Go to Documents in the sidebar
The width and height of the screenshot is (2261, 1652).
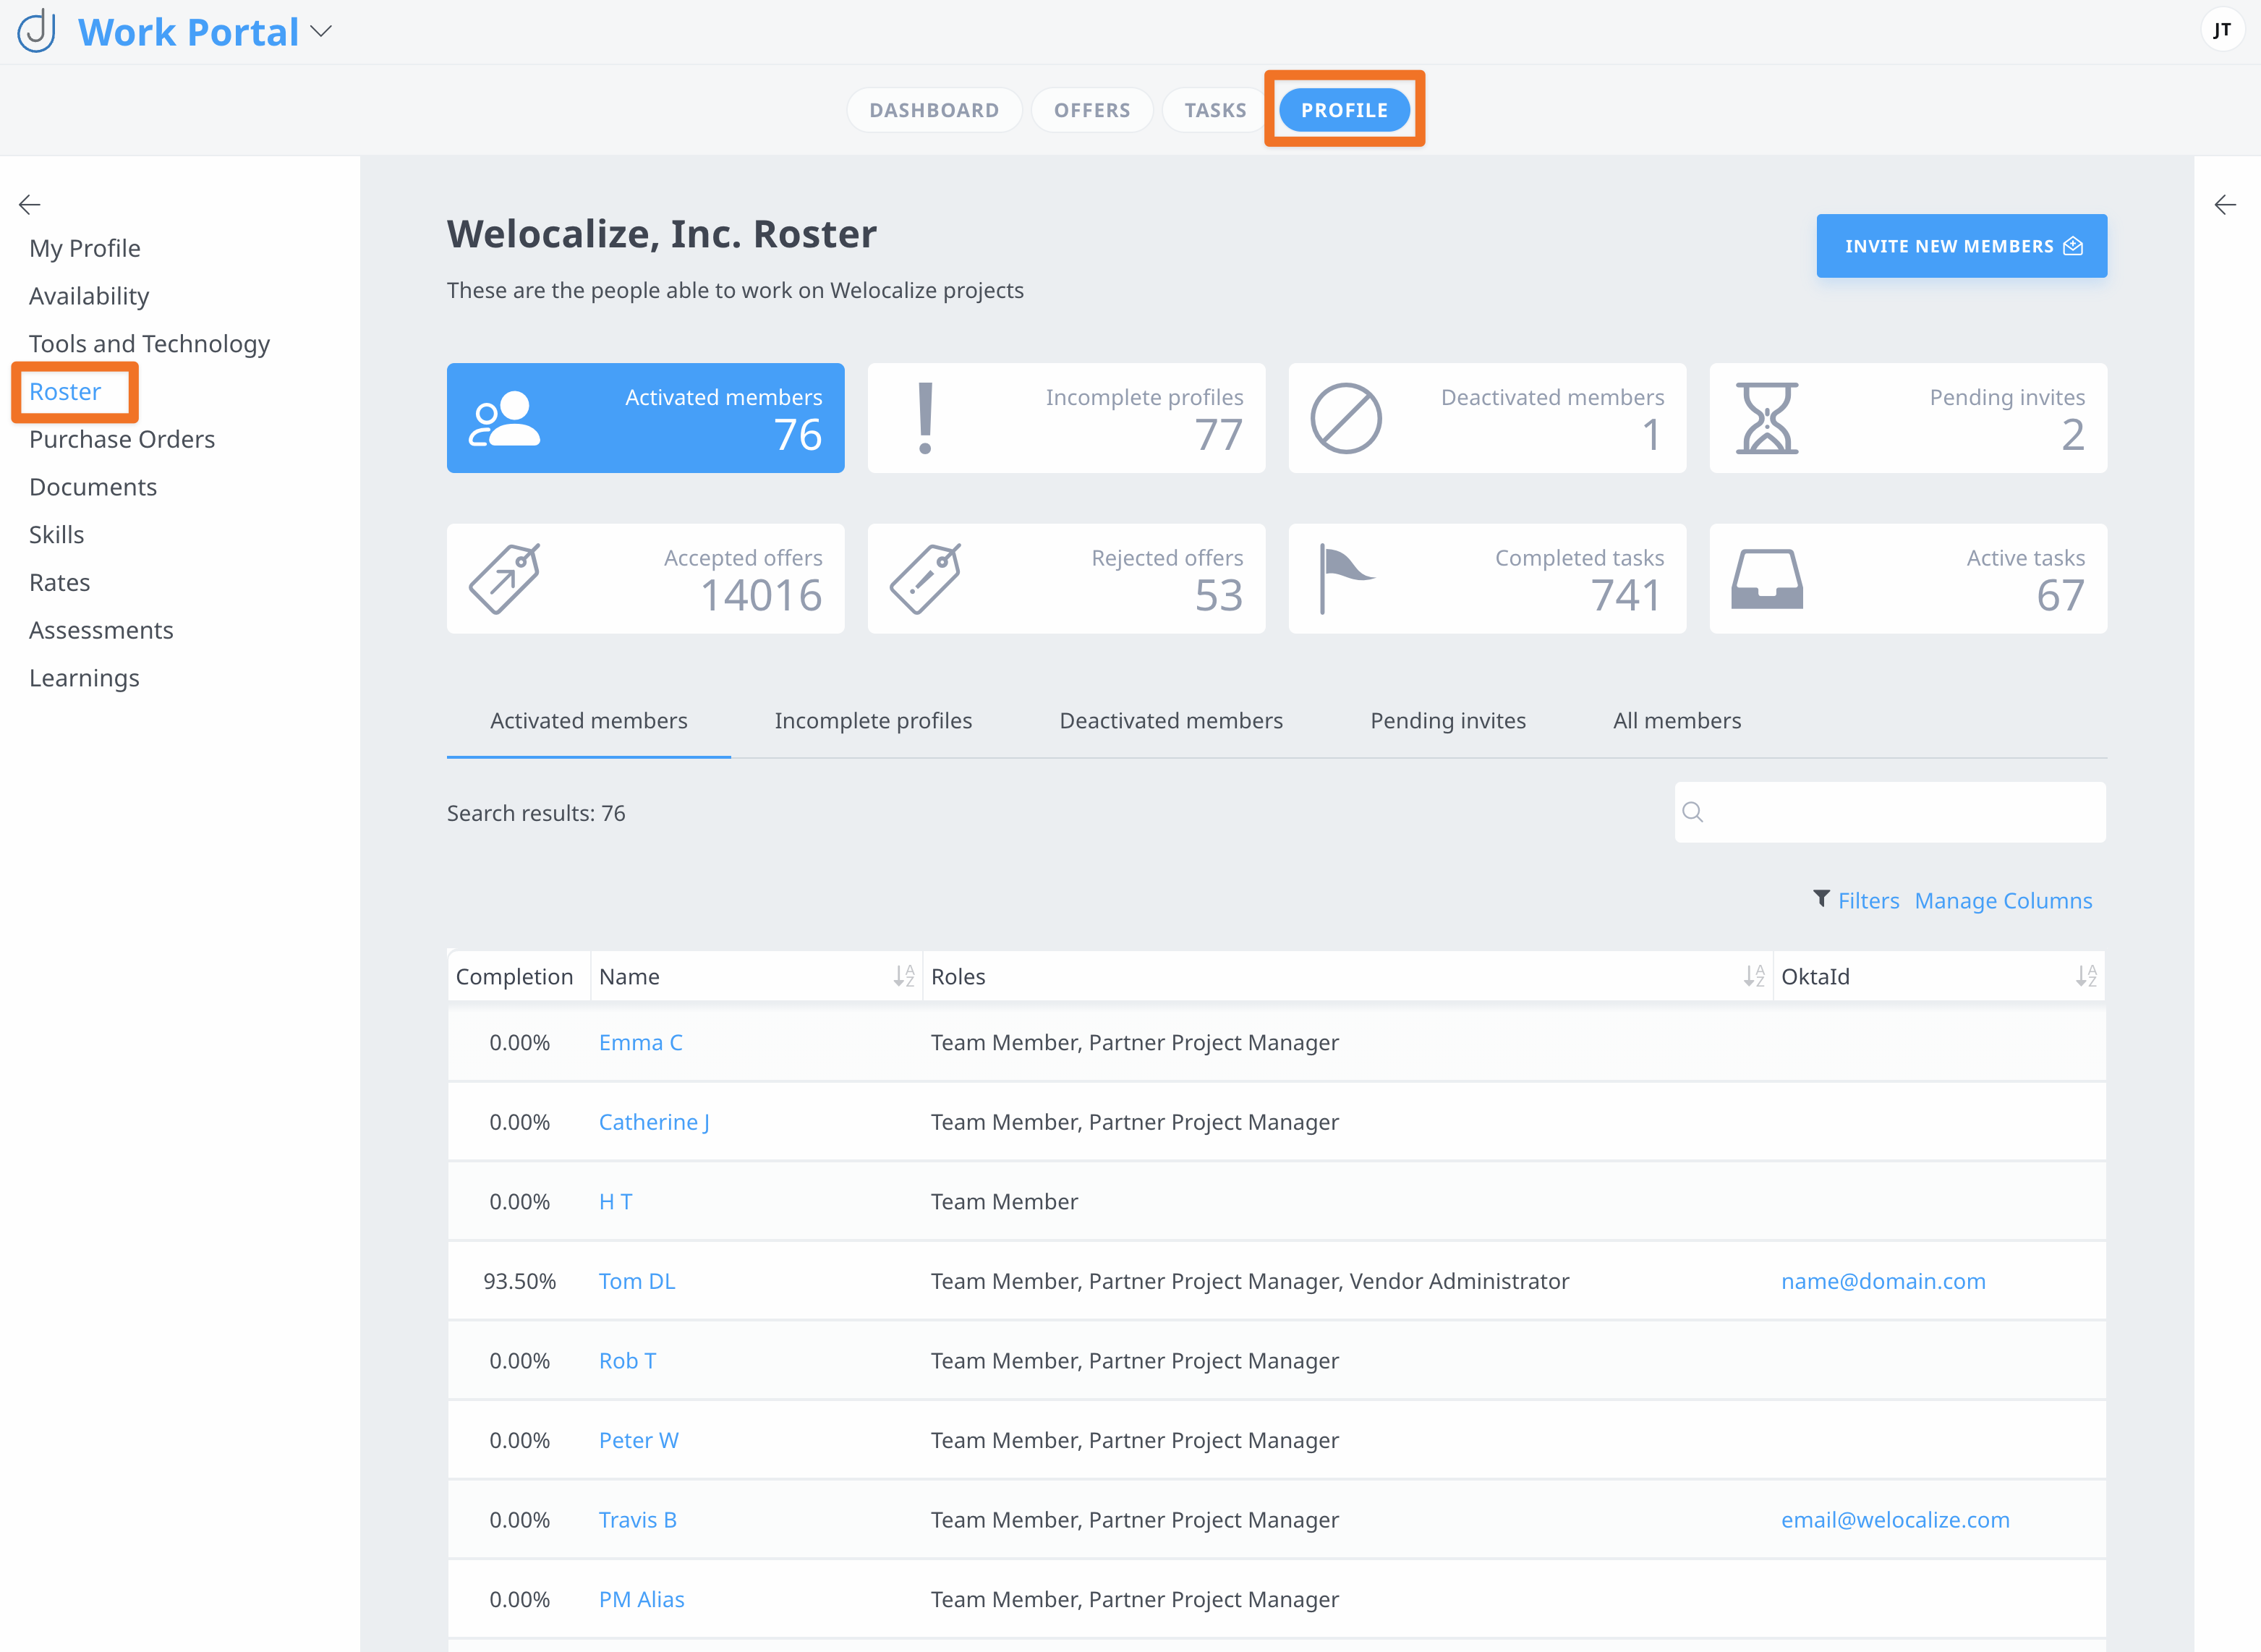(93, 487)
